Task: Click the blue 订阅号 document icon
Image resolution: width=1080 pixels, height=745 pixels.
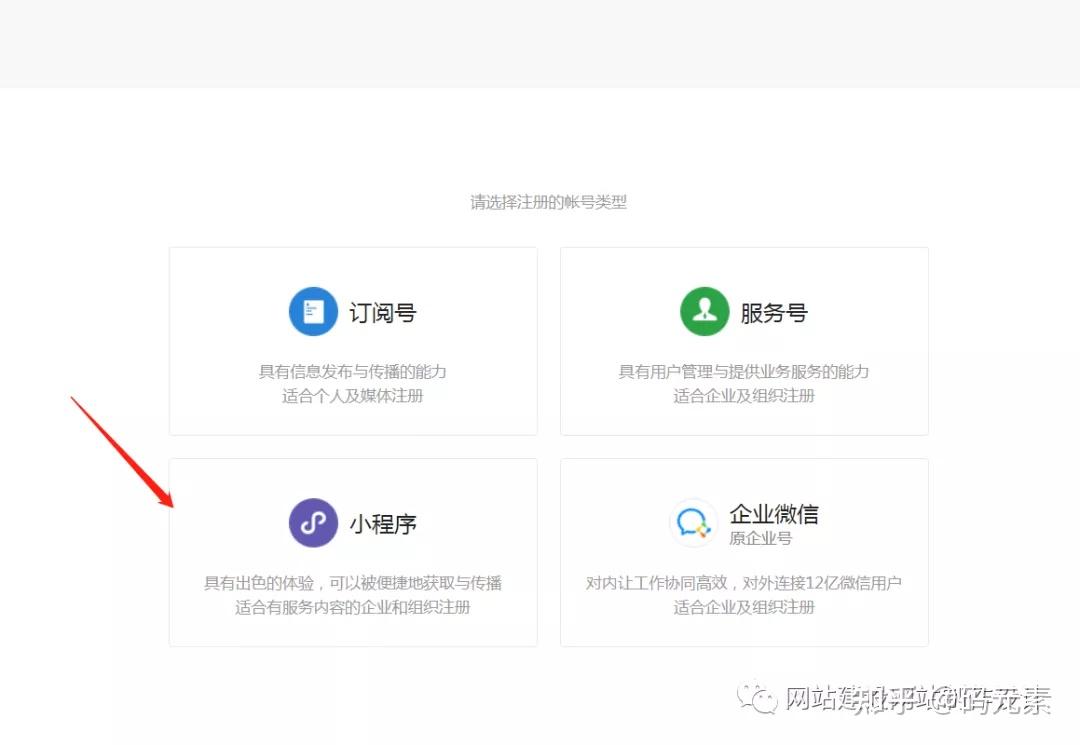Action: pos(313,312)
